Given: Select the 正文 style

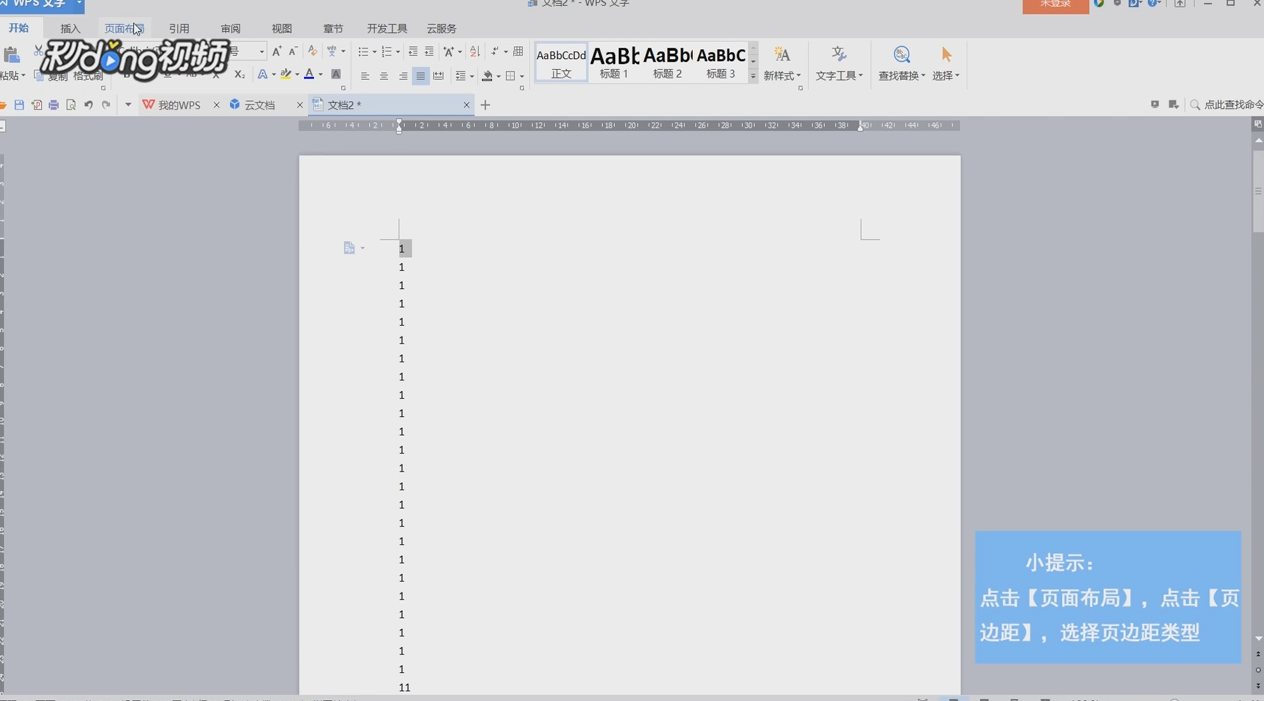Looking at the screenshot, I should coord(561,62).
